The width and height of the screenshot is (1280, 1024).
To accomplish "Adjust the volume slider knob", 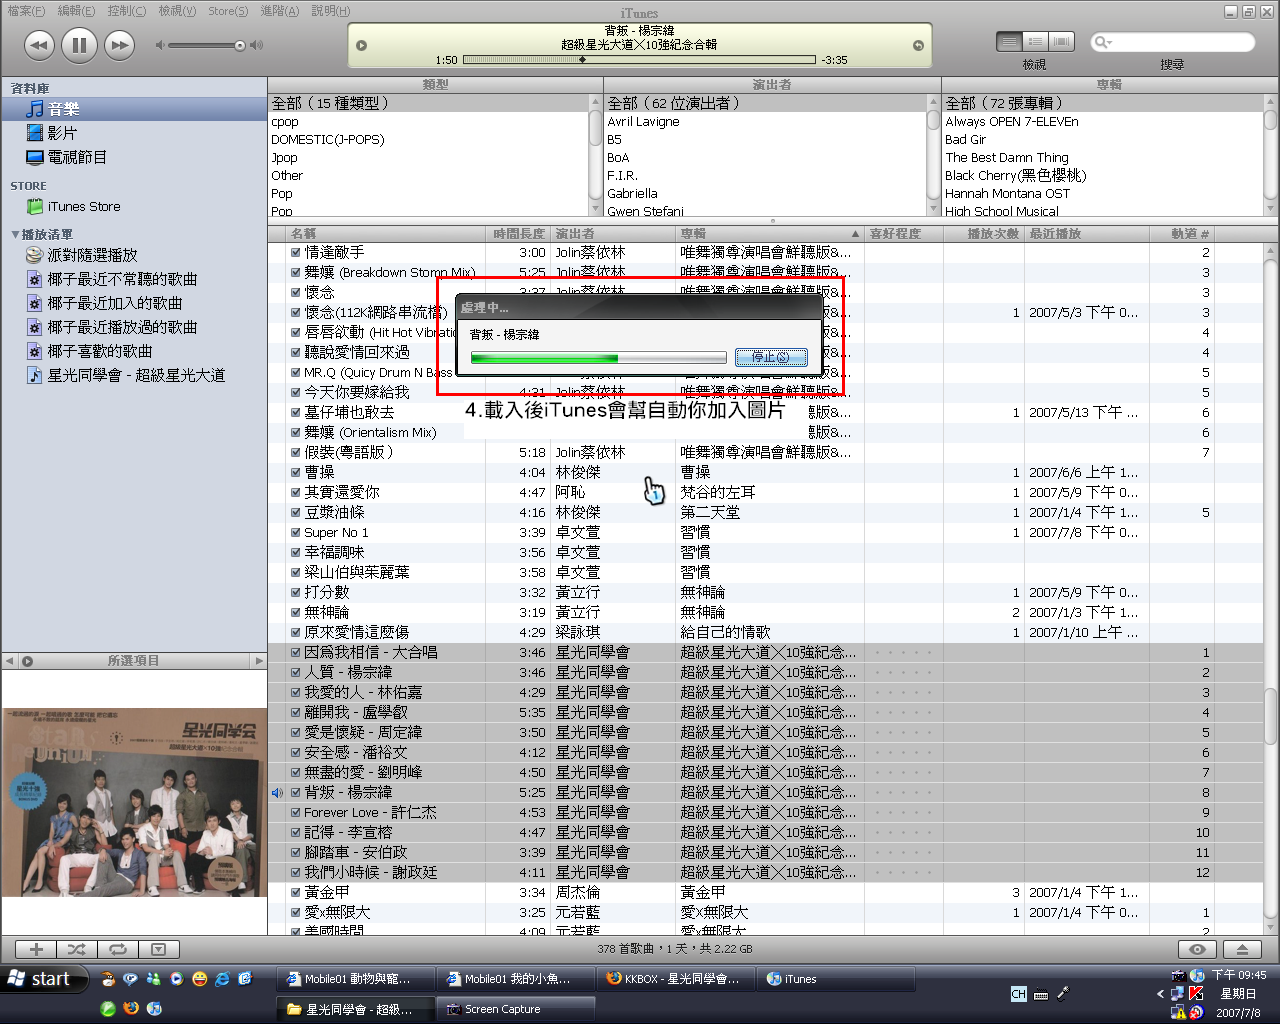I will [x=239, y=45].
